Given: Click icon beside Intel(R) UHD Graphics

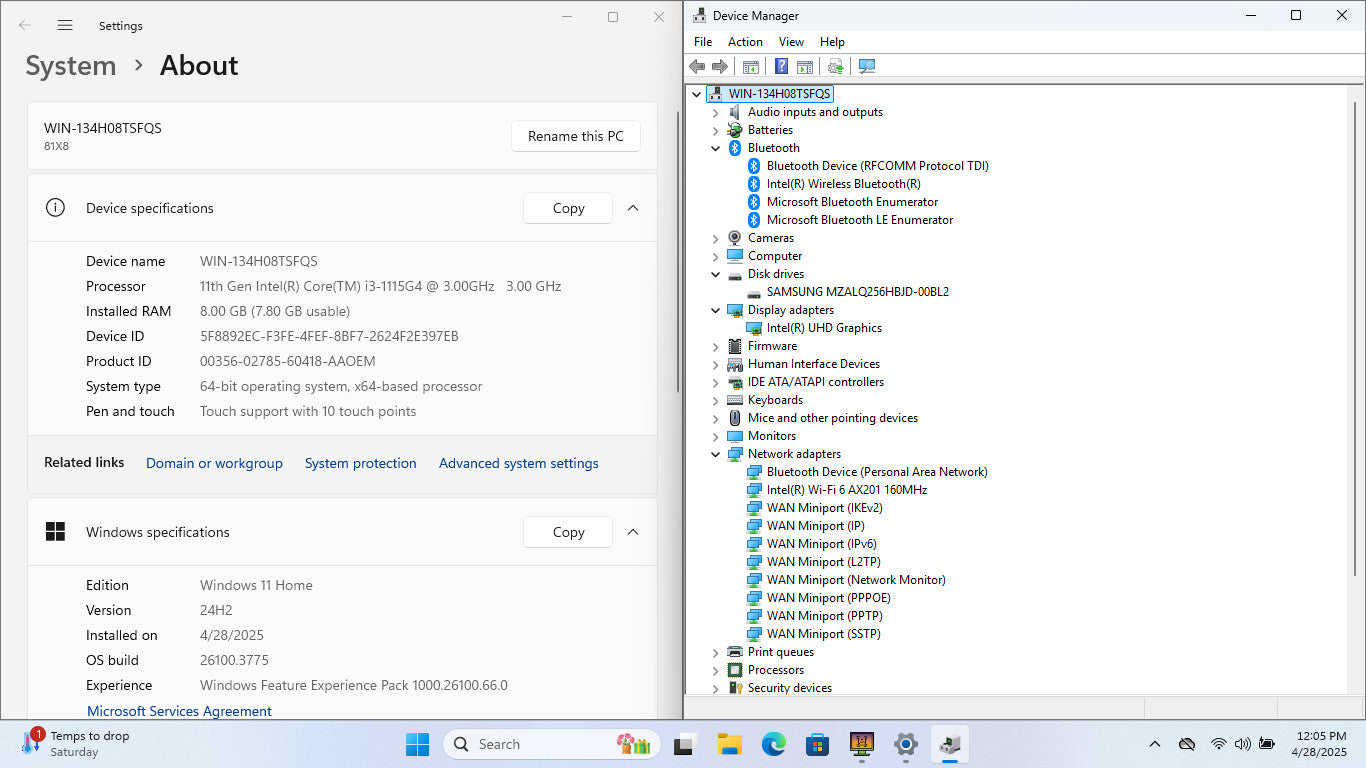Looking at the screenshot, I should tap(754, 328).
